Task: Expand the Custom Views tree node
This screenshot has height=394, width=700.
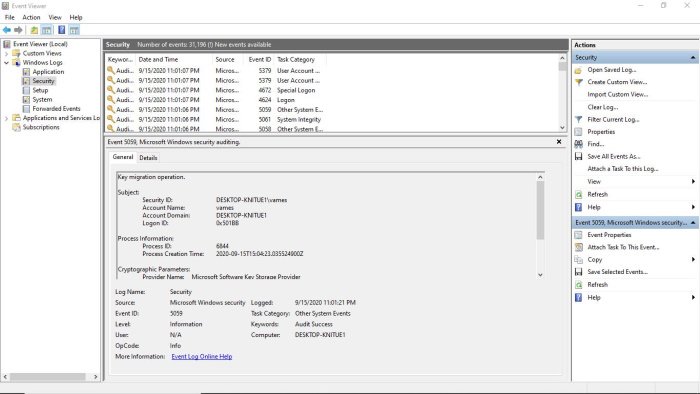Action: coord(6,54)
